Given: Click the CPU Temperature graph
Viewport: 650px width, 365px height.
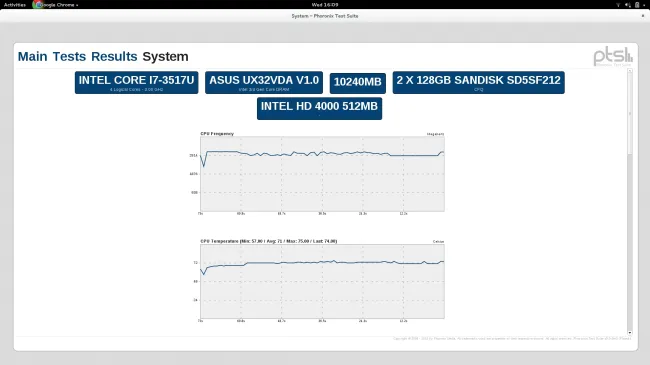Looking at the screenshot, I should 322,281.
